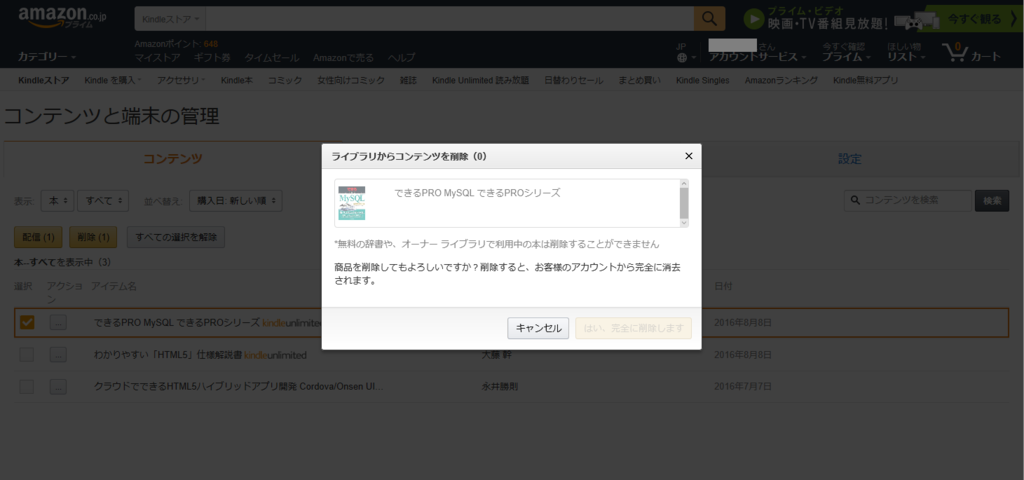
Task: Open Kindle Unlimited 読み放題 menu item
Action: [481, 80]
